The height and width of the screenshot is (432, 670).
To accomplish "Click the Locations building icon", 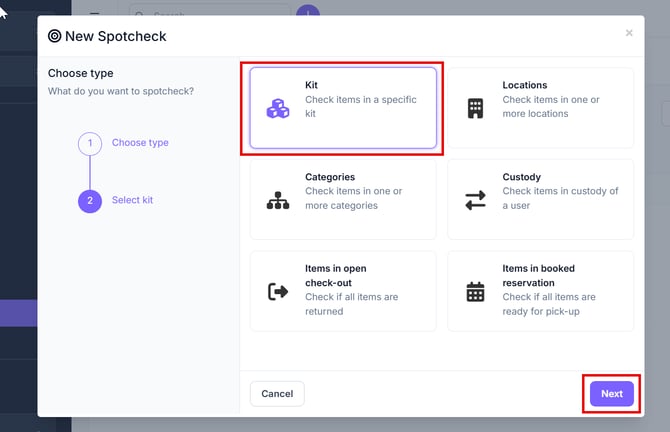I will point(475,109).
